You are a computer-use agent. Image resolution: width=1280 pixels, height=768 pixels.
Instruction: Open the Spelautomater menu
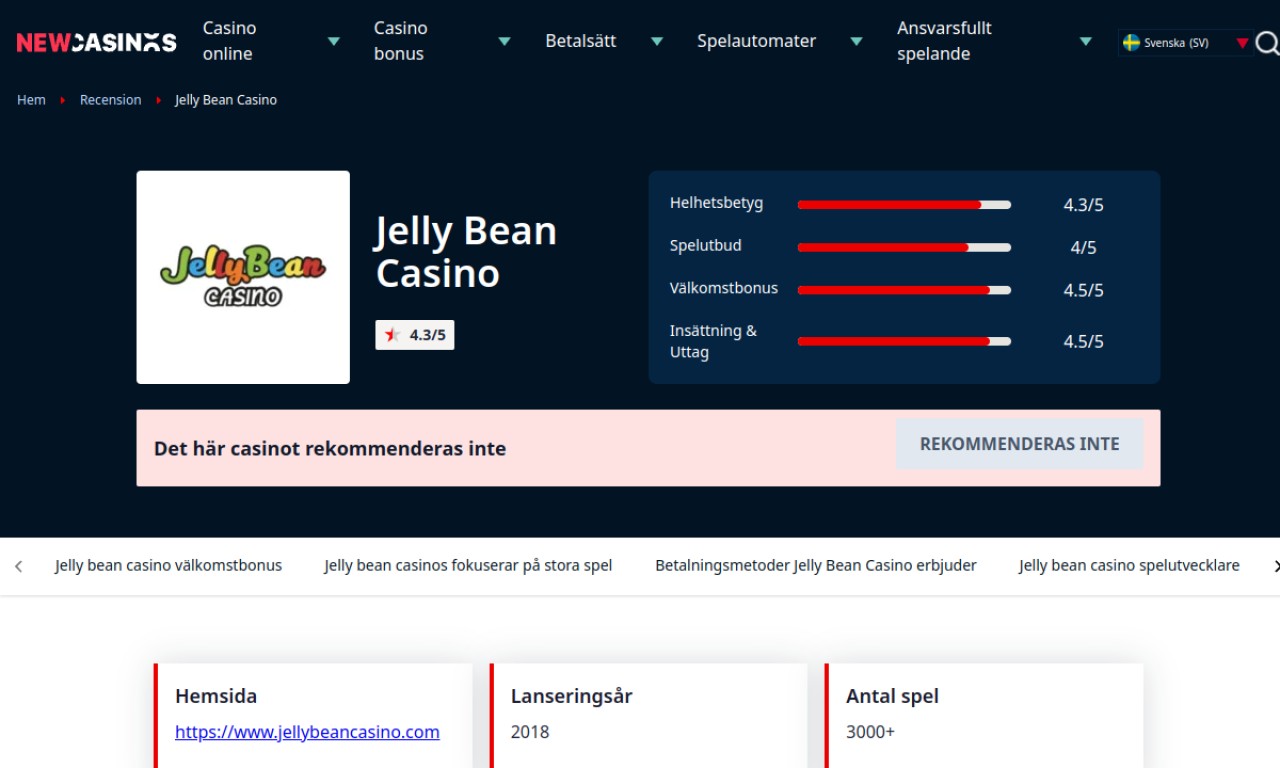[x=756, y=41]
